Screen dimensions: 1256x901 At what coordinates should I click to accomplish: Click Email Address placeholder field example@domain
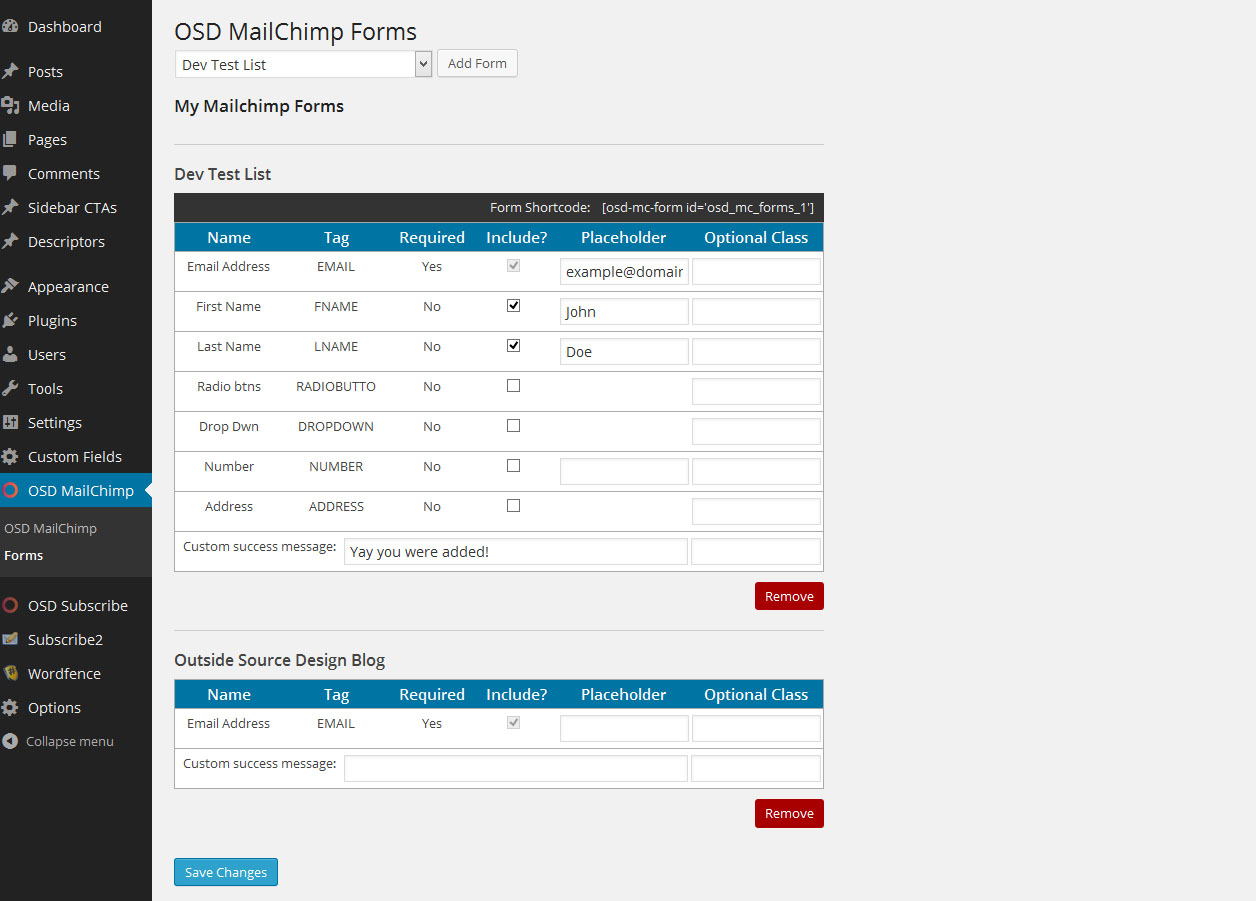point(624,271)
